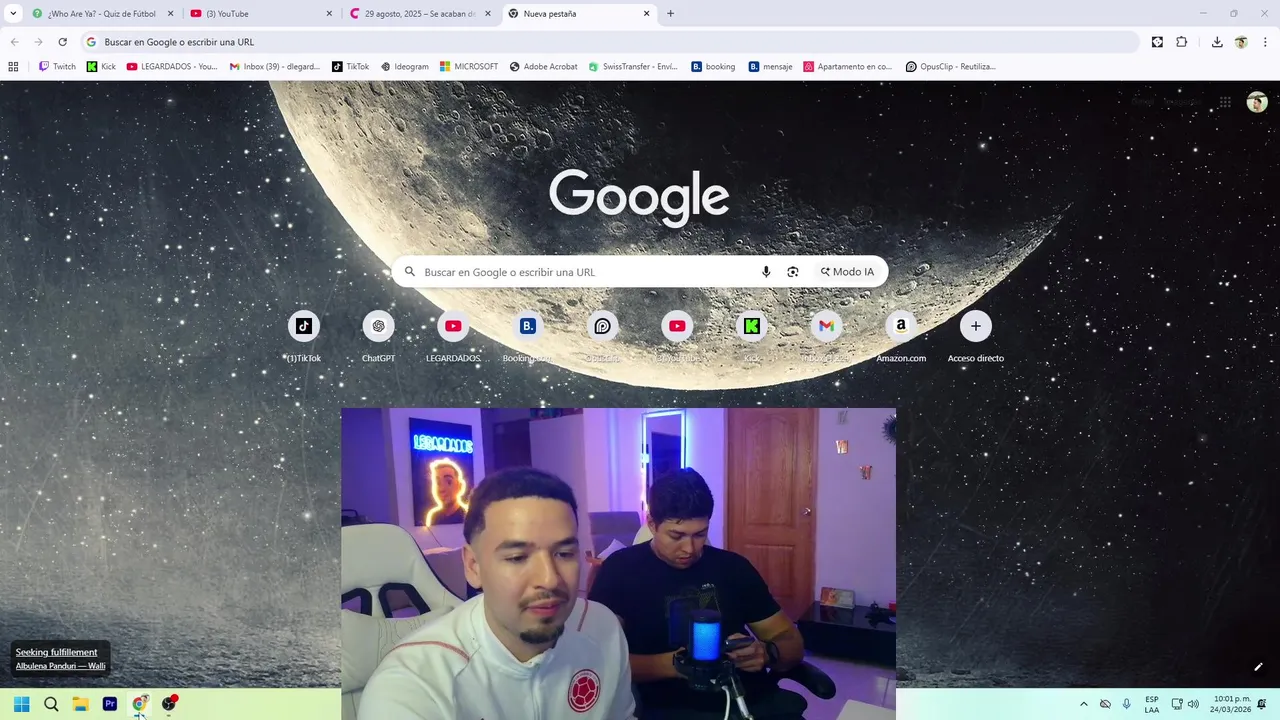Search by image with the Lens icon
This screenshot has height=720, width=1280.
[x=793, y=272]
